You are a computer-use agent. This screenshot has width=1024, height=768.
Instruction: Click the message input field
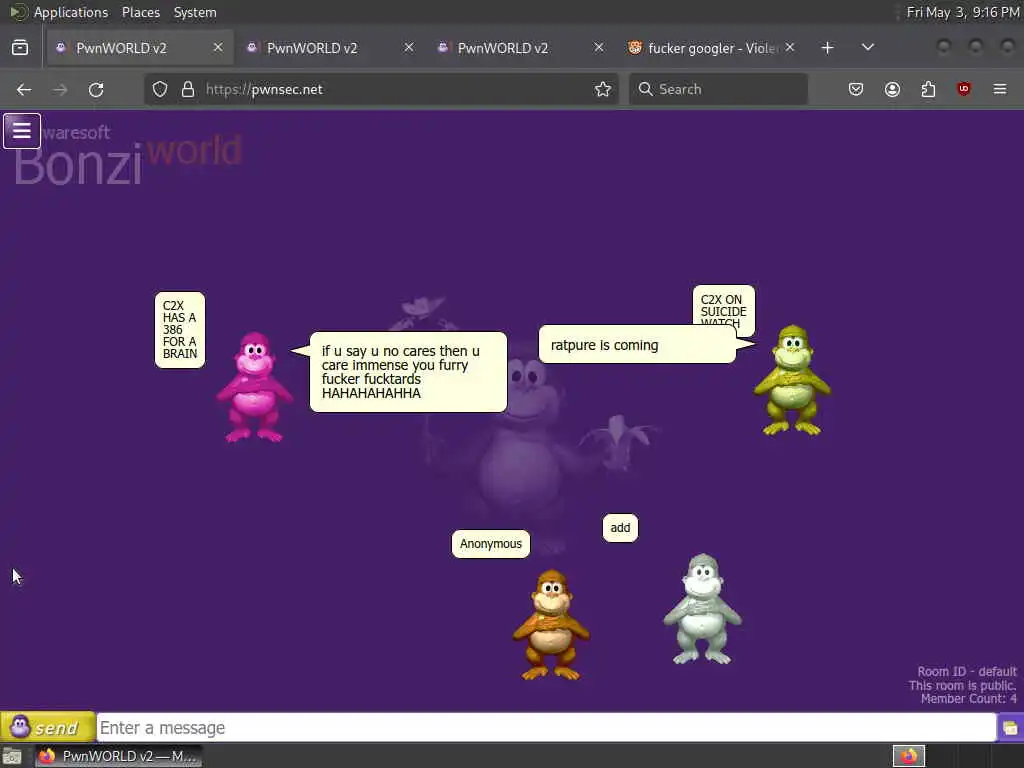tap(546, 728)
